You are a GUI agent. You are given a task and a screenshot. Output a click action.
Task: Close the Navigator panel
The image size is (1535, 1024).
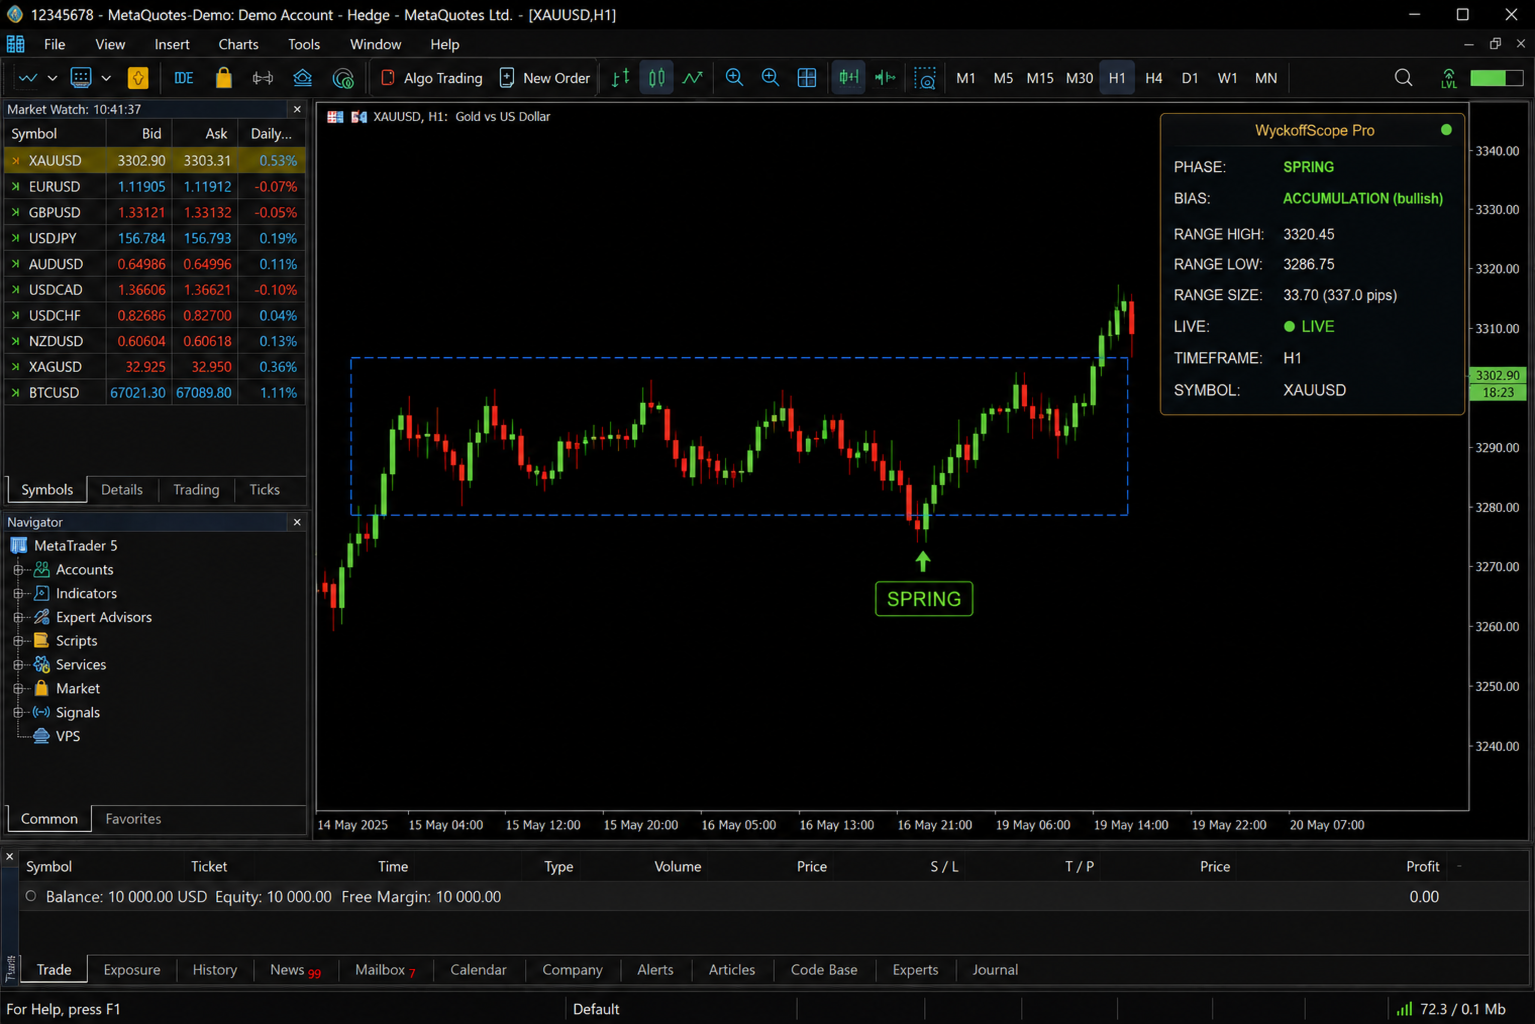[x=297, y=522]
